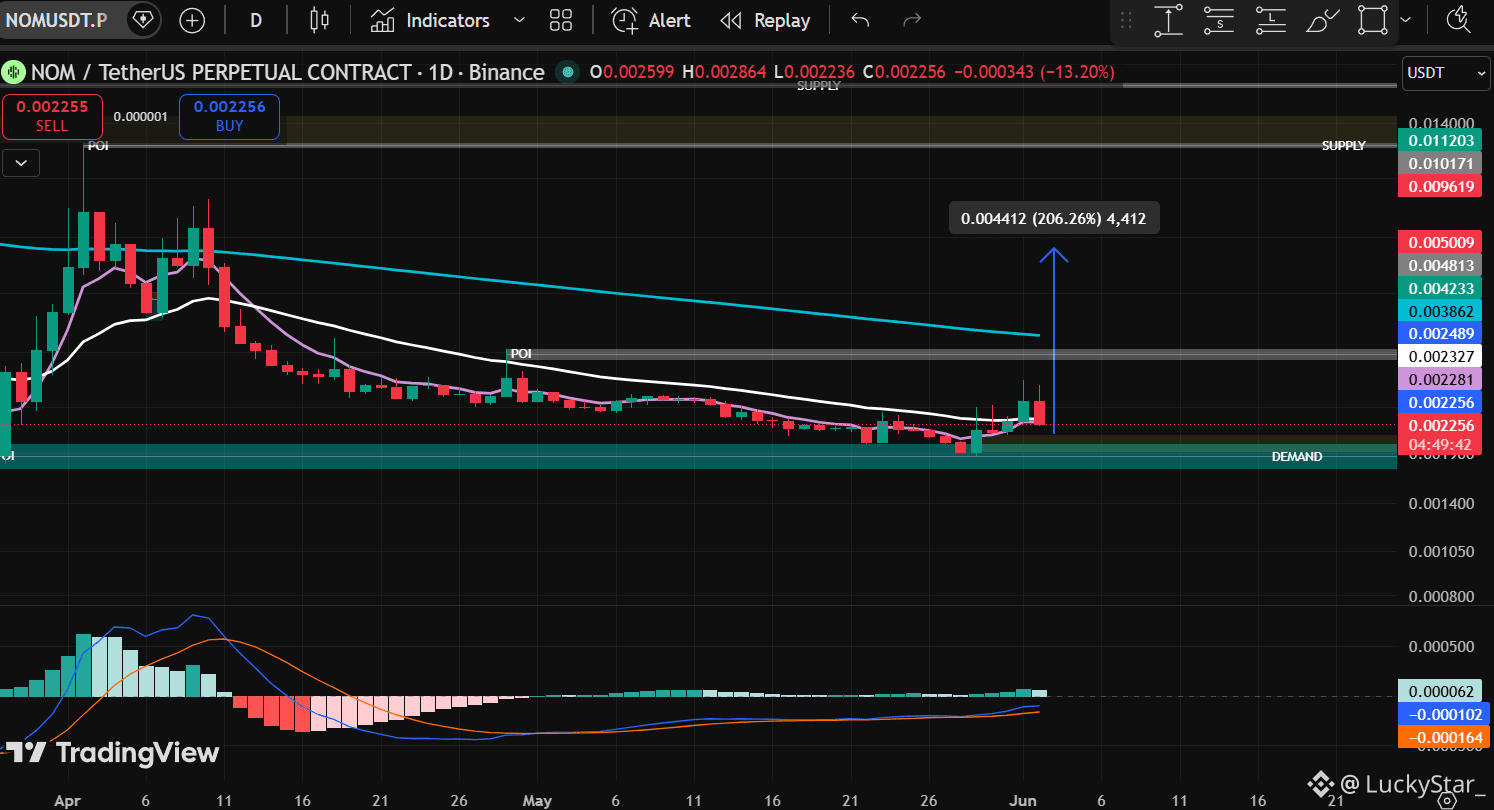Change the D timeframe interval
Viewport: 1494px width, 810px height.
tap(256, 20)
